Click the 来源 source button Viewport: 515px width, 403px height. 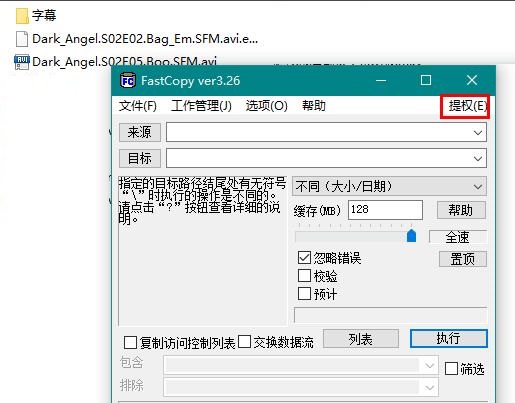tap(140, 132)
